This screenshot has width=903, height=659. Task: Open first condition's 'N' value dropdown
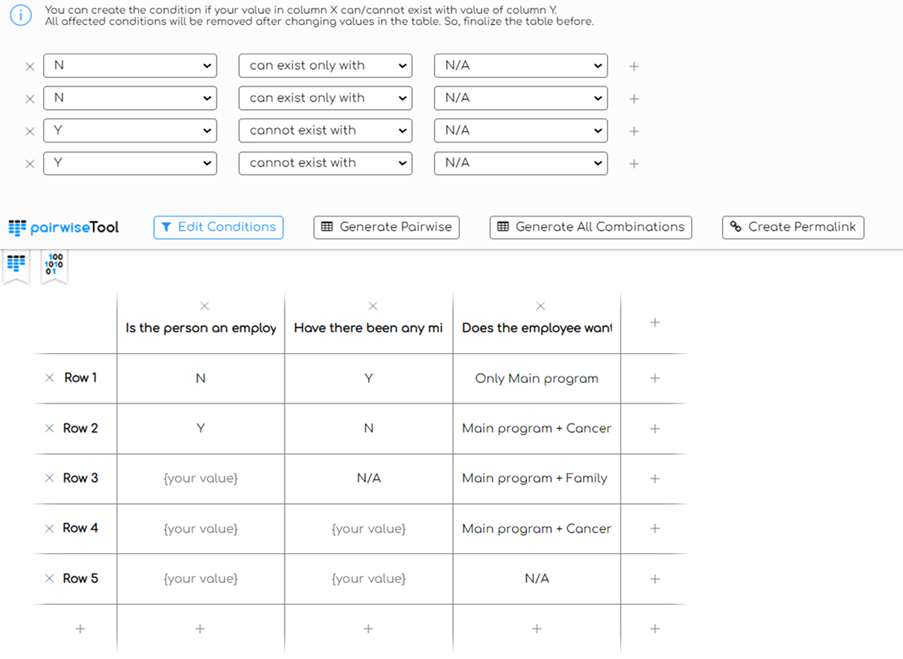point(130,66)
